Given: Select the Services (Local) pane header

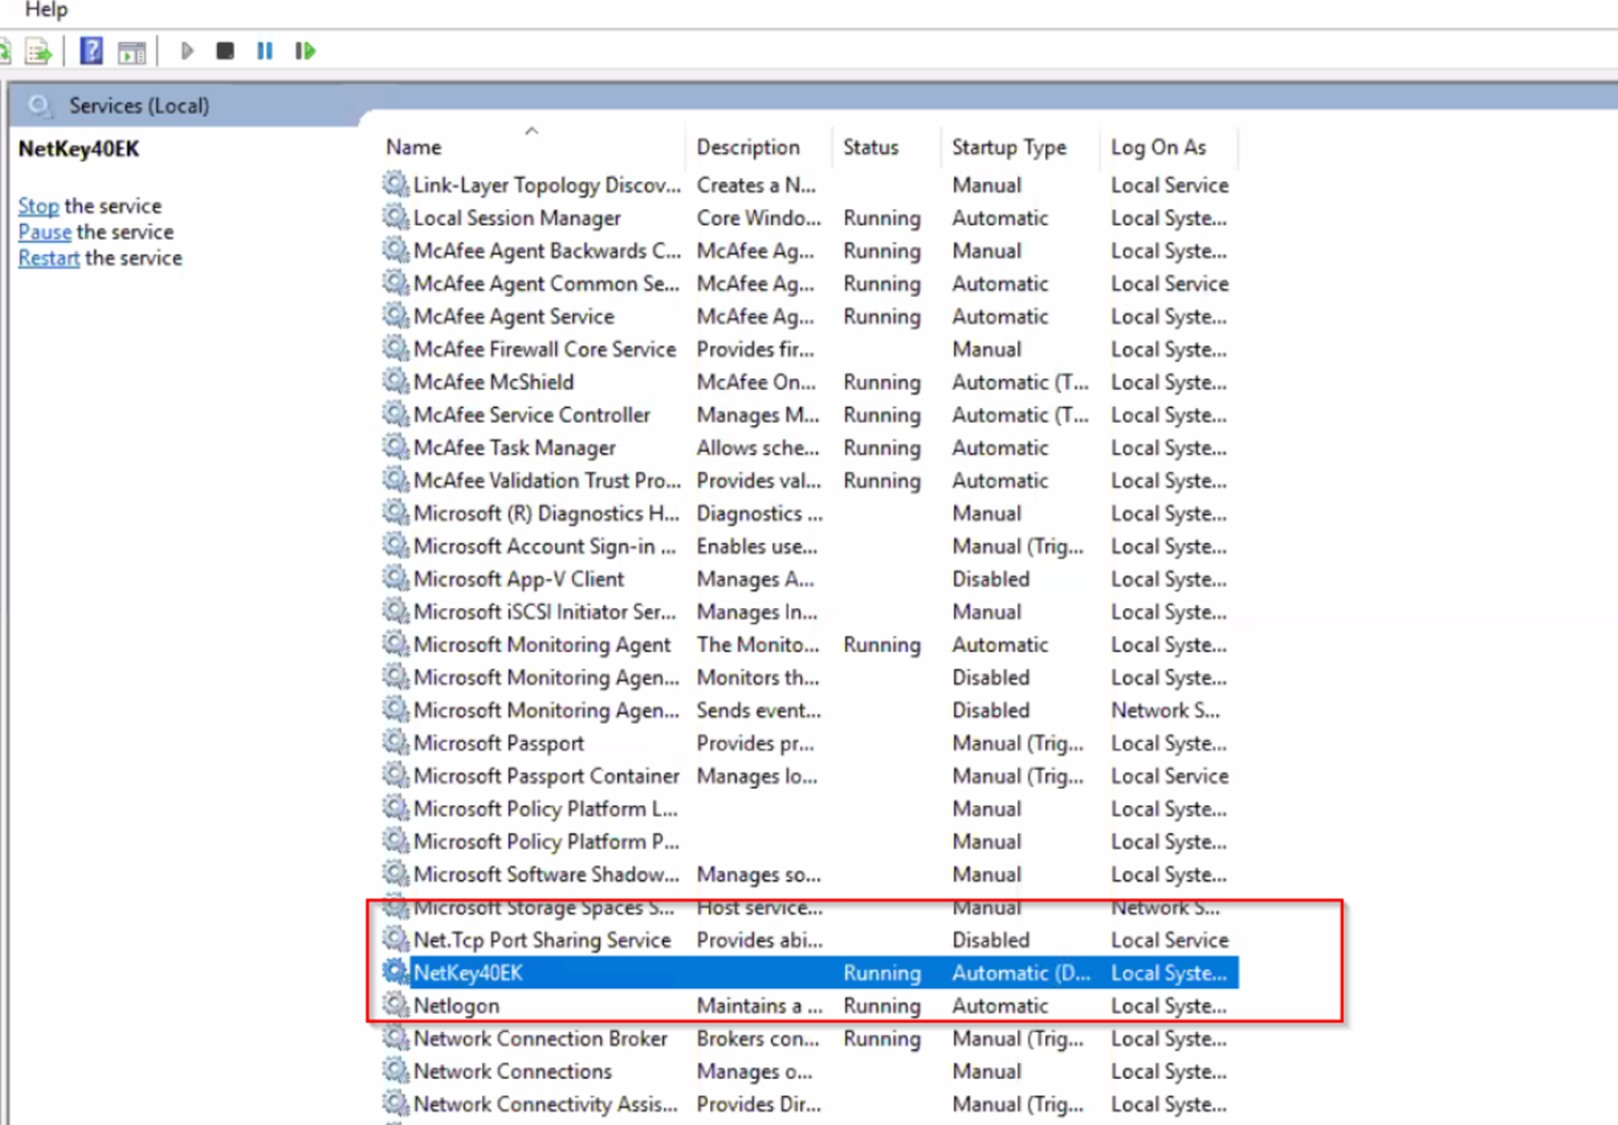Looking at the screenshot, I should point(139,106).
